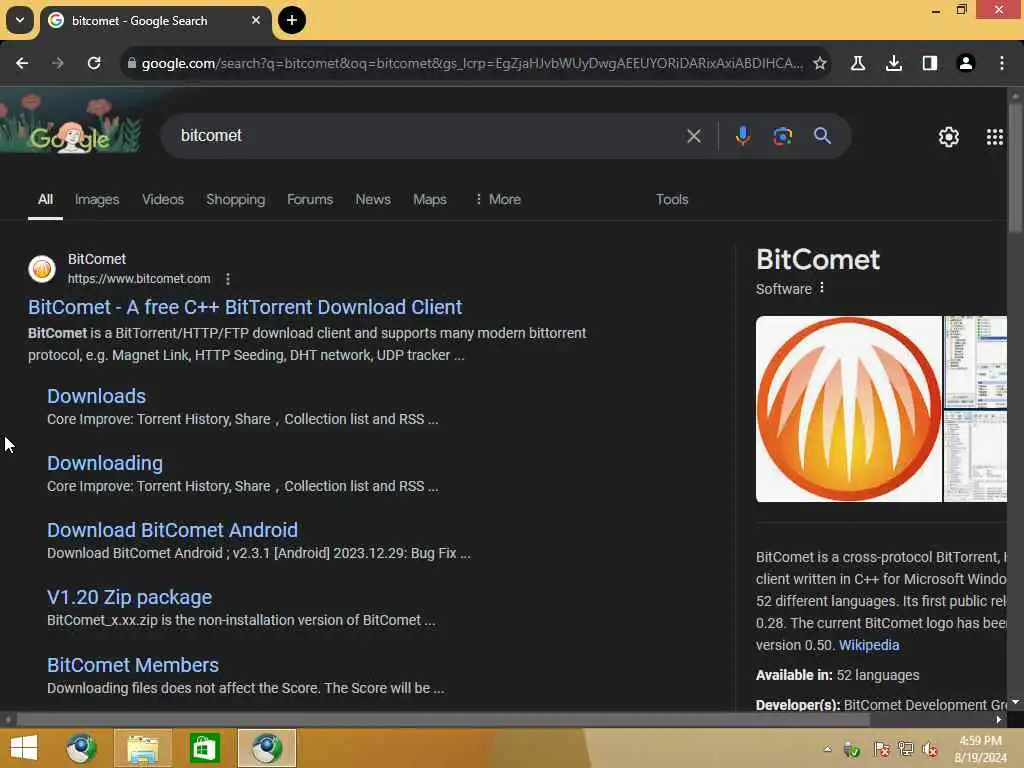Open first browser icon in taskbar
The image size is (1024, 768).
(x=81, y=748)
